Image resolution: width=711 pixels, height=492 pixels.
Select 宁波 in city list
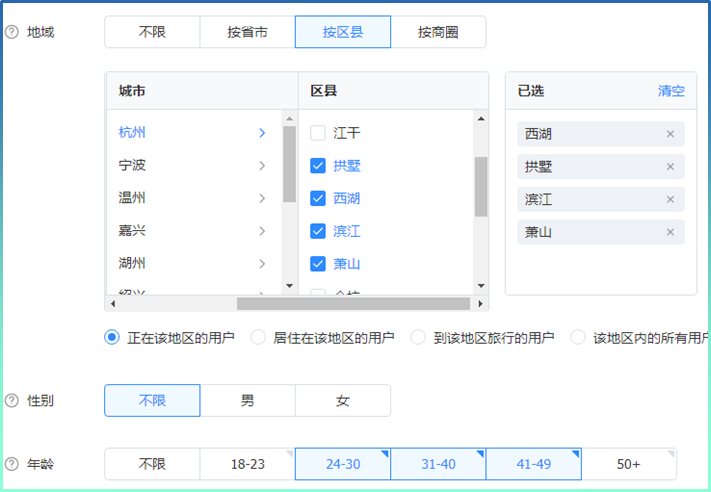coord(132,165)
